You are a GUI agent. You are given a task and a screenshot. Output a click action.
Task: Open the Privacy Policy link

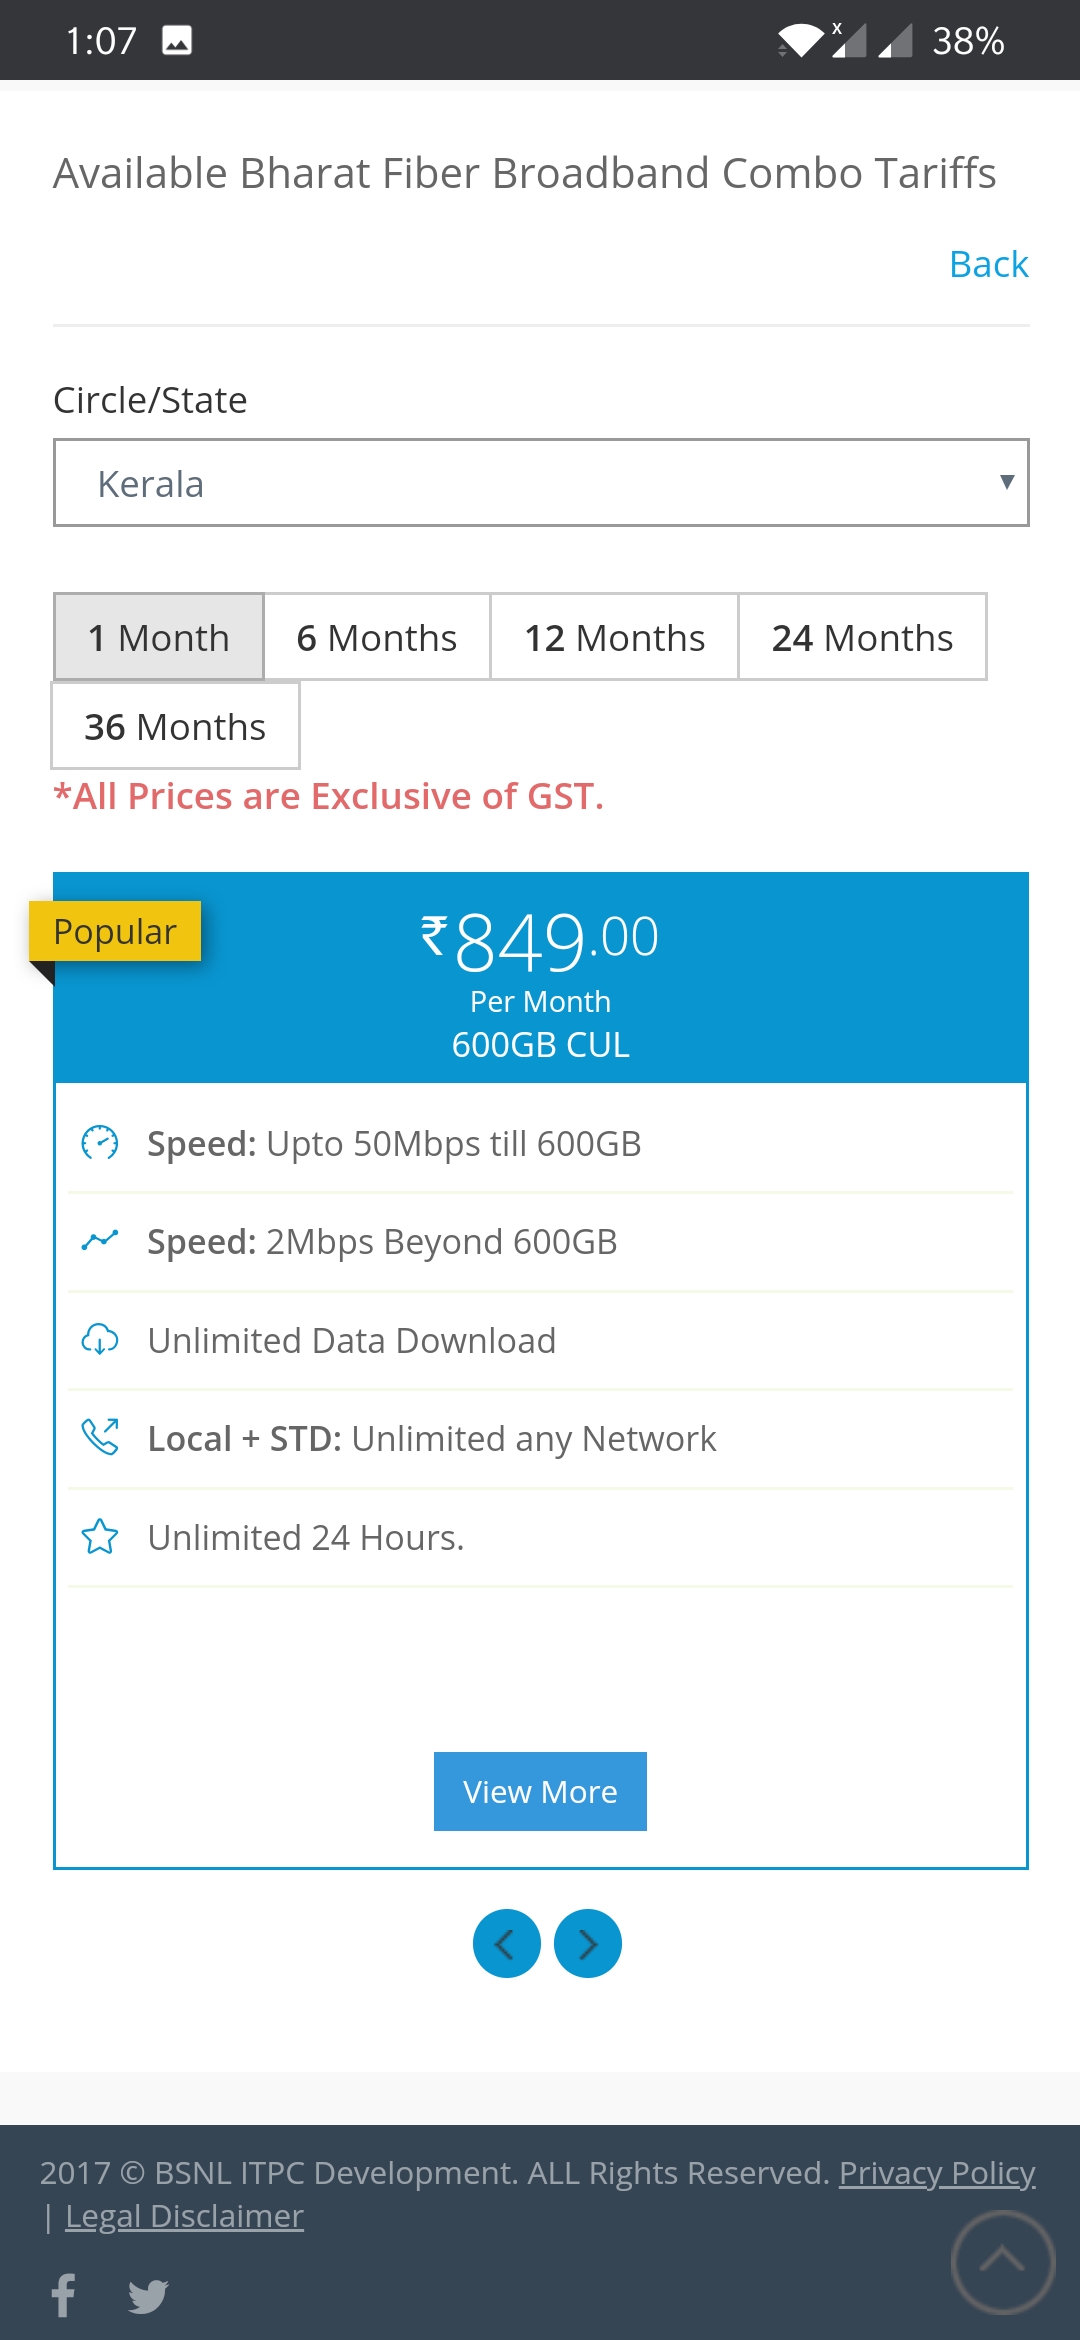(x=936, y=2173)
